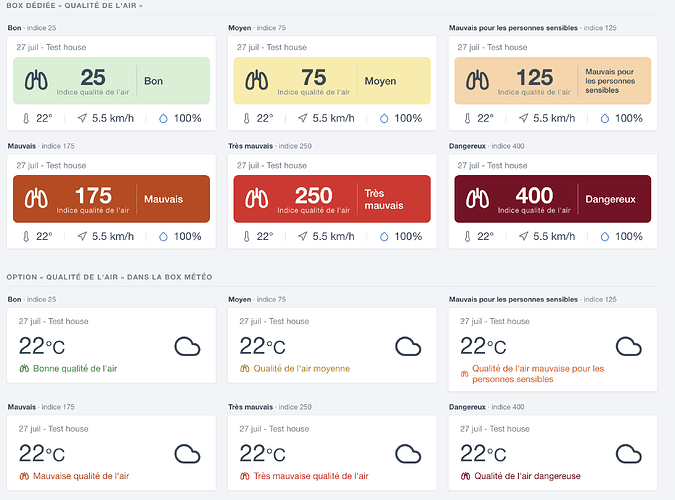Click the 'Mauvaise qualité de l'air' orange text
The image size is (675, 500).
[x=81, y=476]
